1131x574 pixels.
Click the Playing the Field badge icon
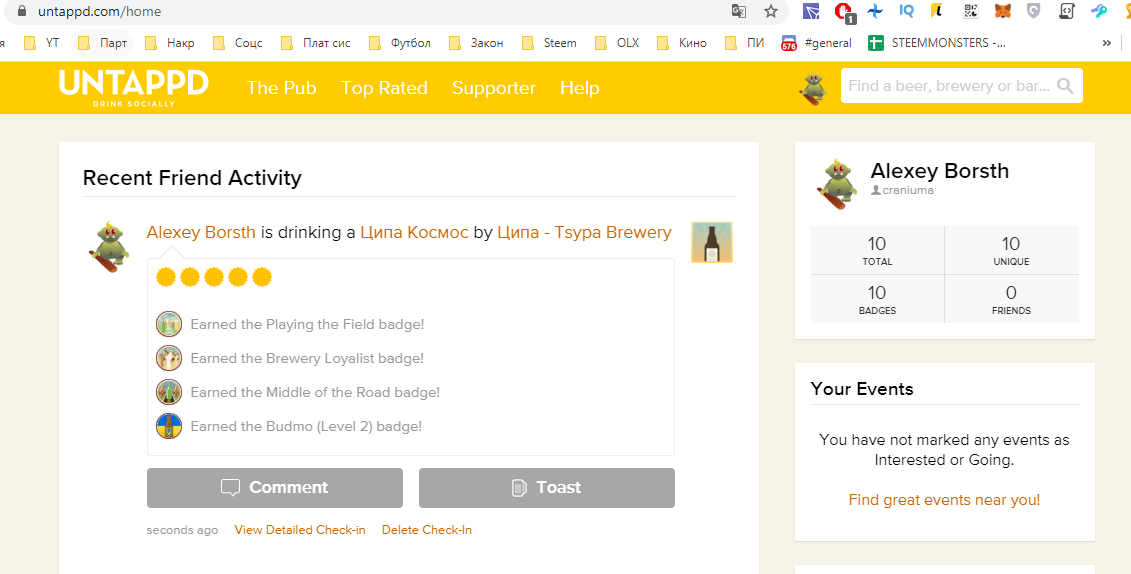[168, 324]
